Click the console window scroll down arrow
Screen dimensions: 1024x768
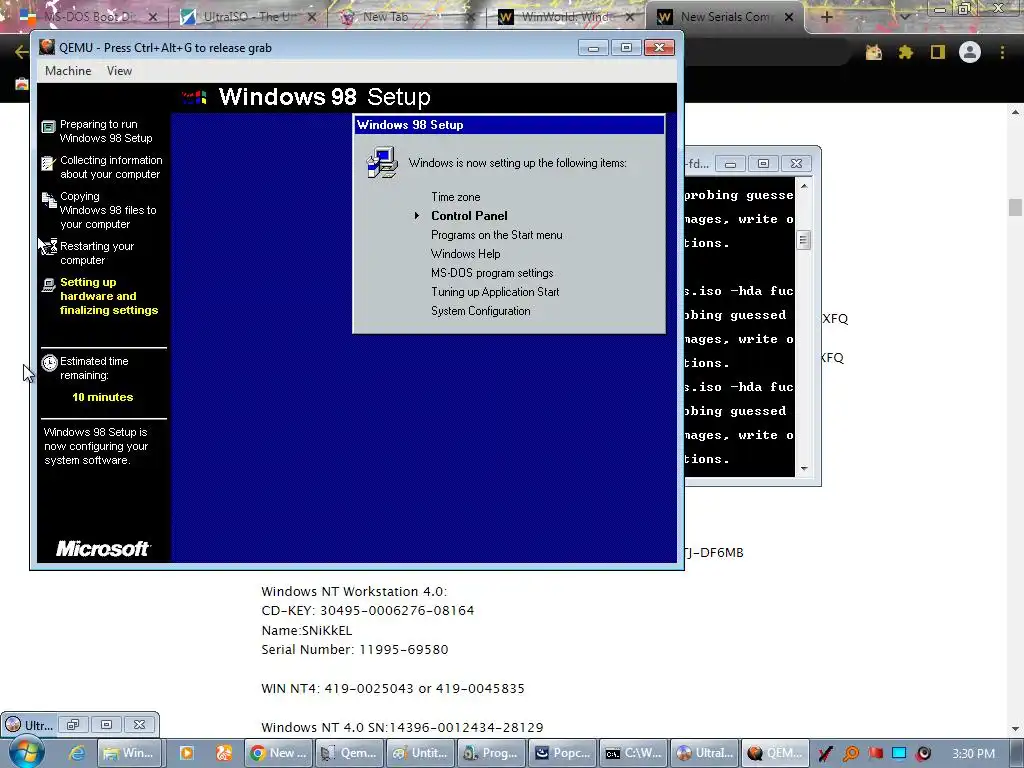(804, 468)
